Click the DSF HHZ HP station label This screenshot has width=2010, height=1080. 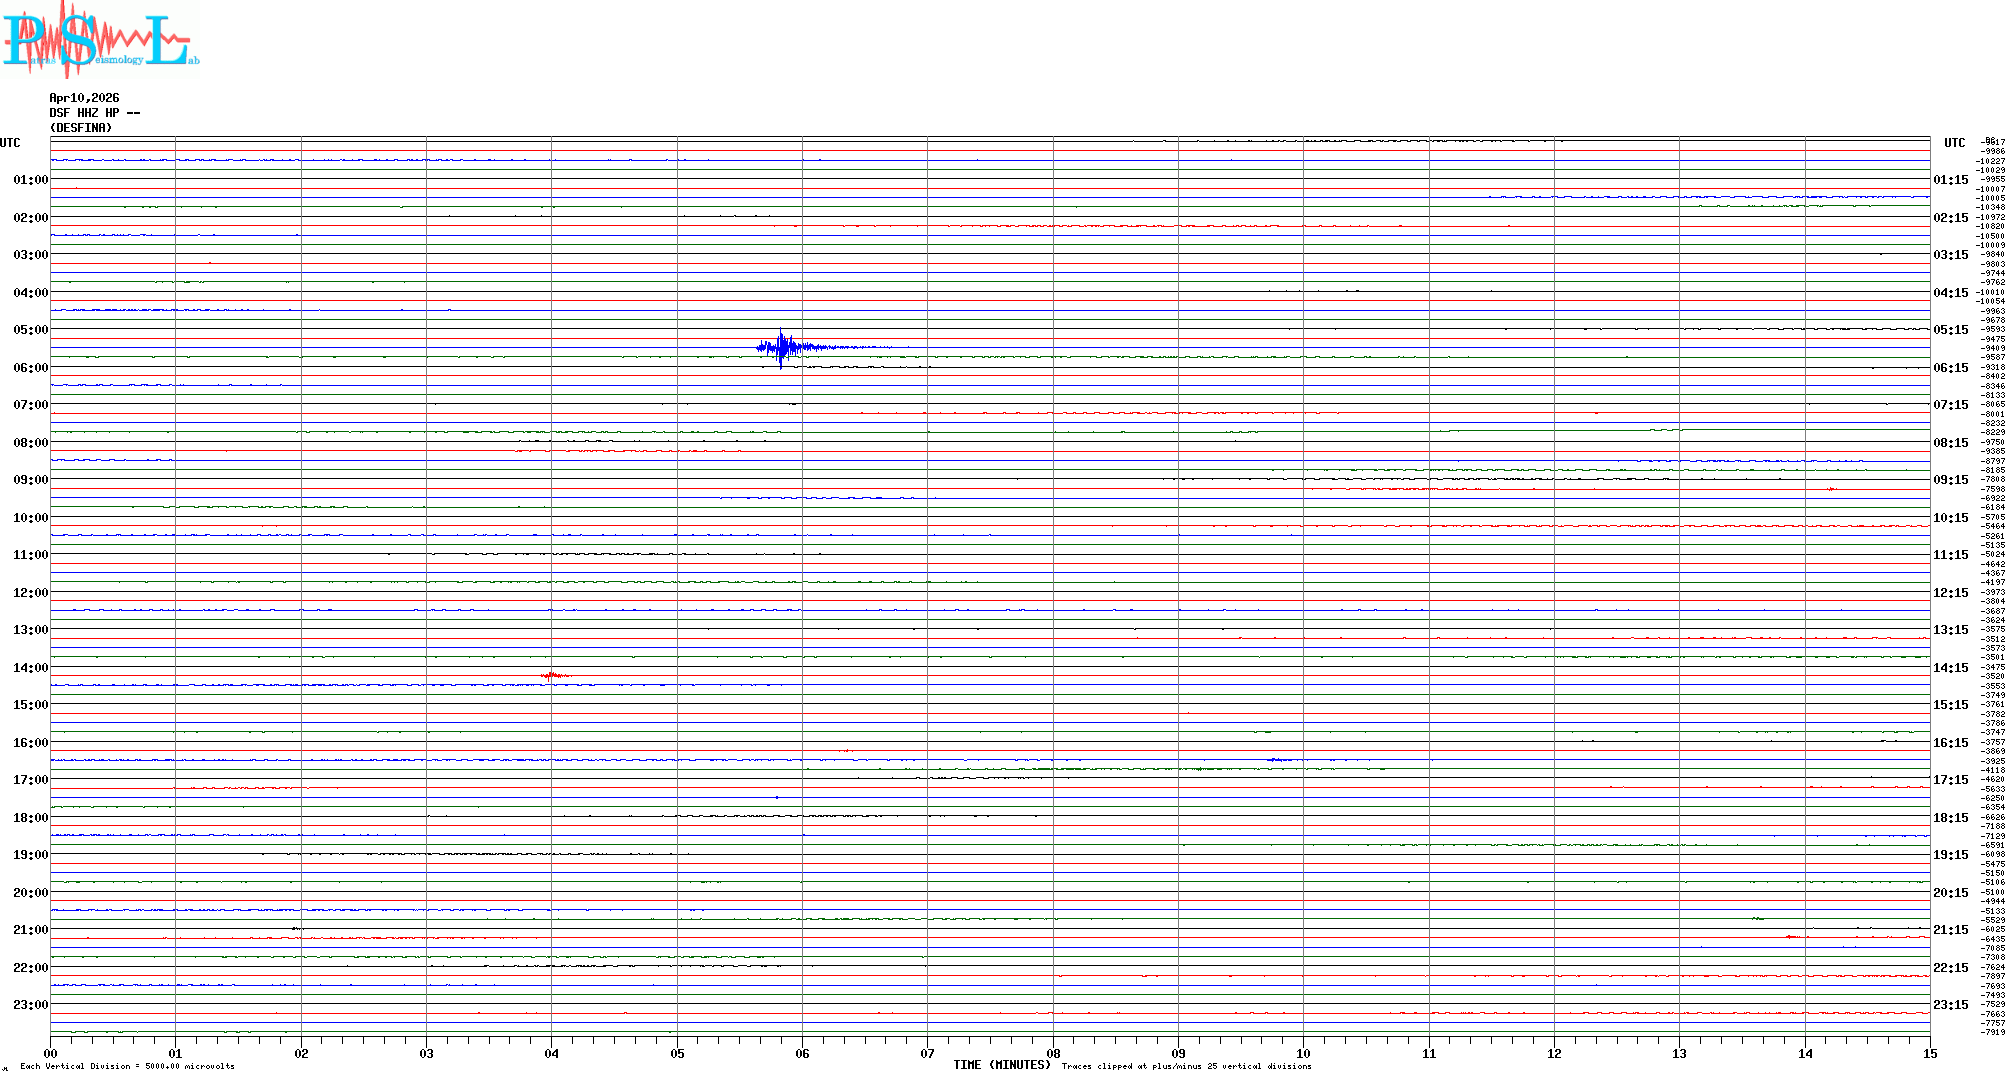coord(94,113)
